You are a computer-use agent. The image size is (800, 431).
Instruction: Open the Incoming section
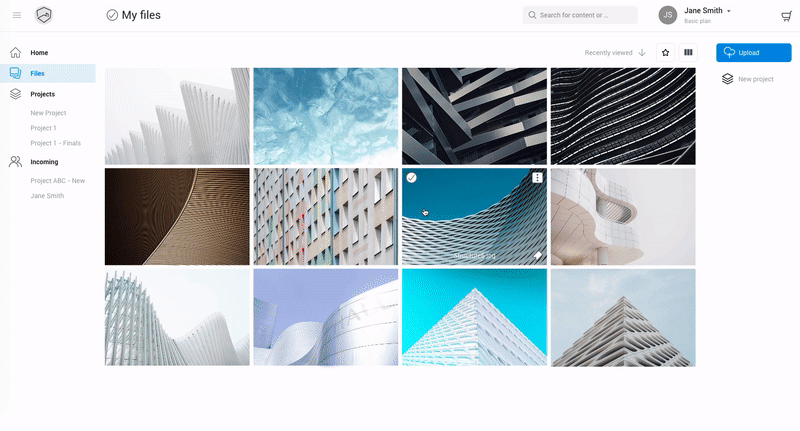[44, 162]
